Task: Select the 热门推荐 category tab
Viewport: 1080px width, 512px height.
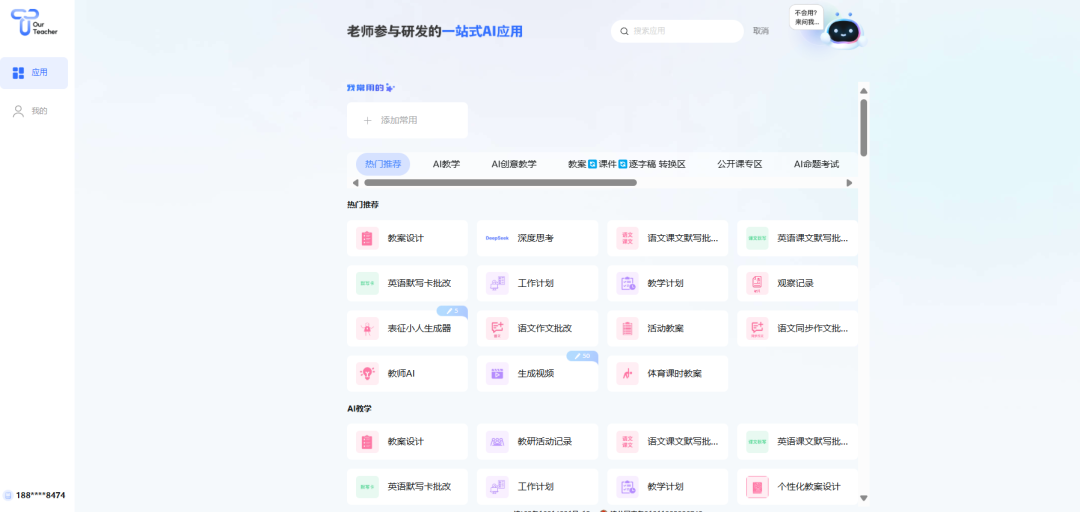Action: (x=383, y=164)
